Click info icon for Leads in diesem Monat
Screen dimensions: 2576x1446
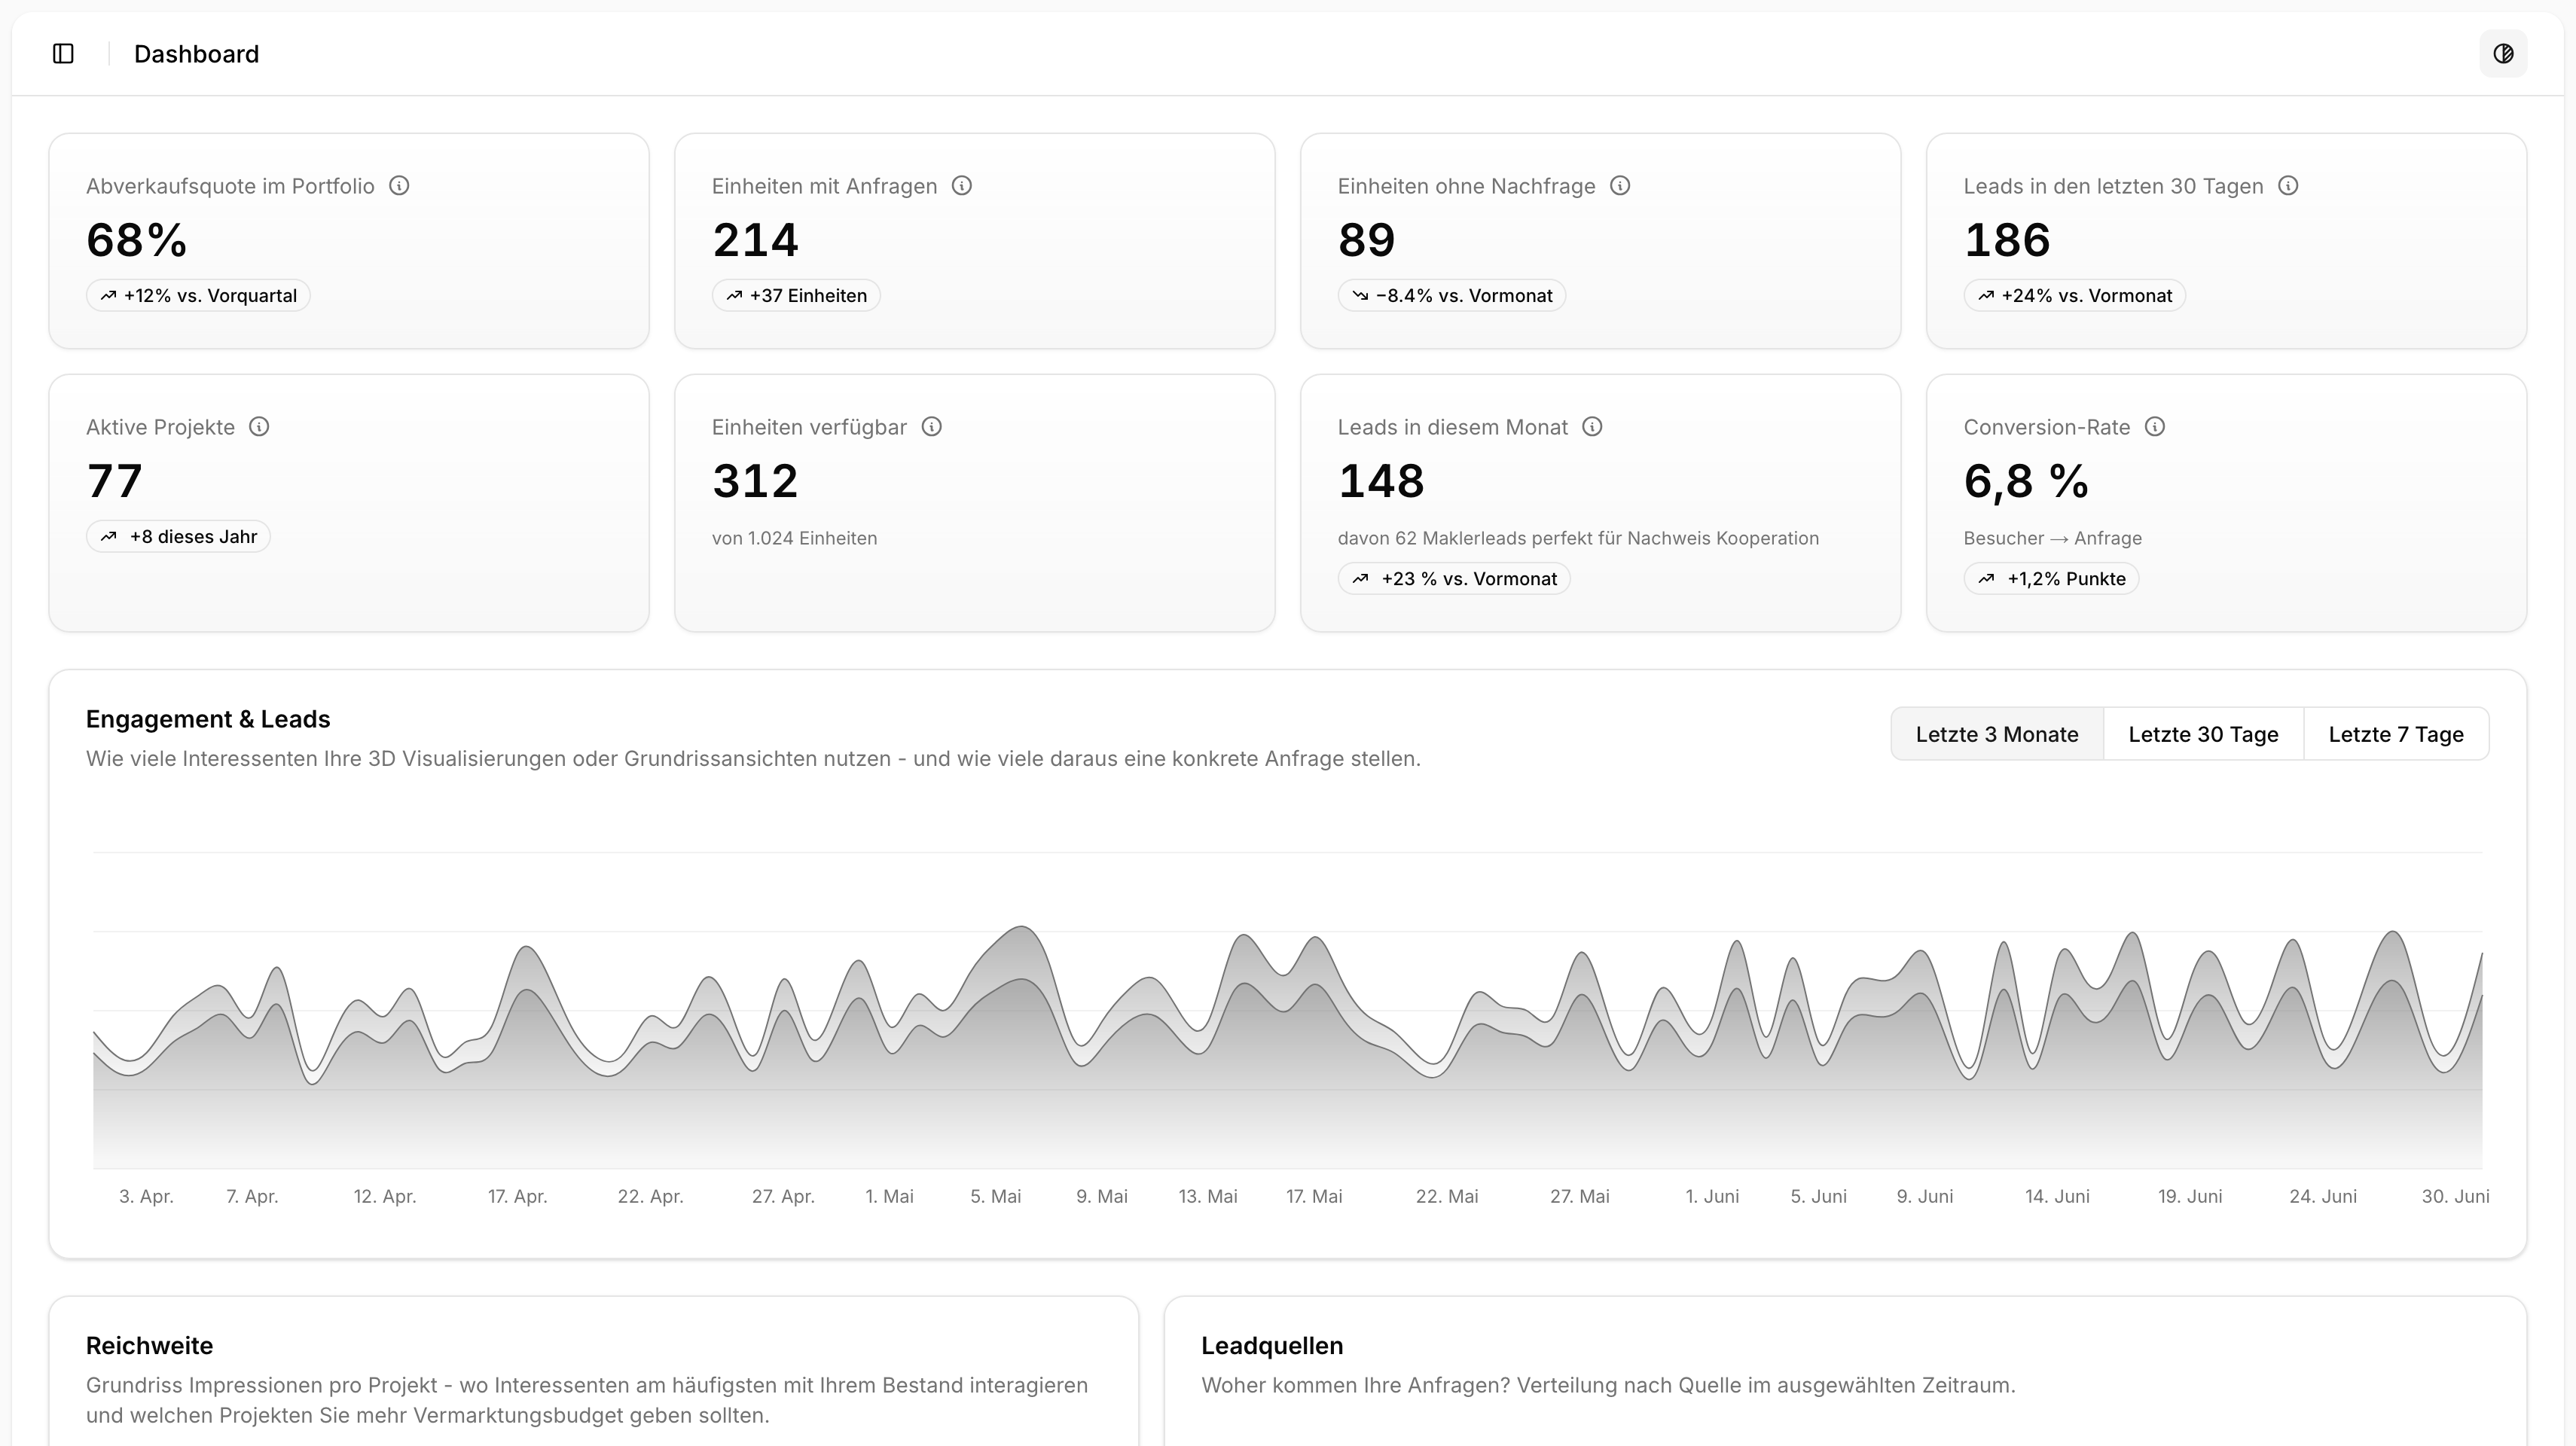click(x=1593, y=427)
